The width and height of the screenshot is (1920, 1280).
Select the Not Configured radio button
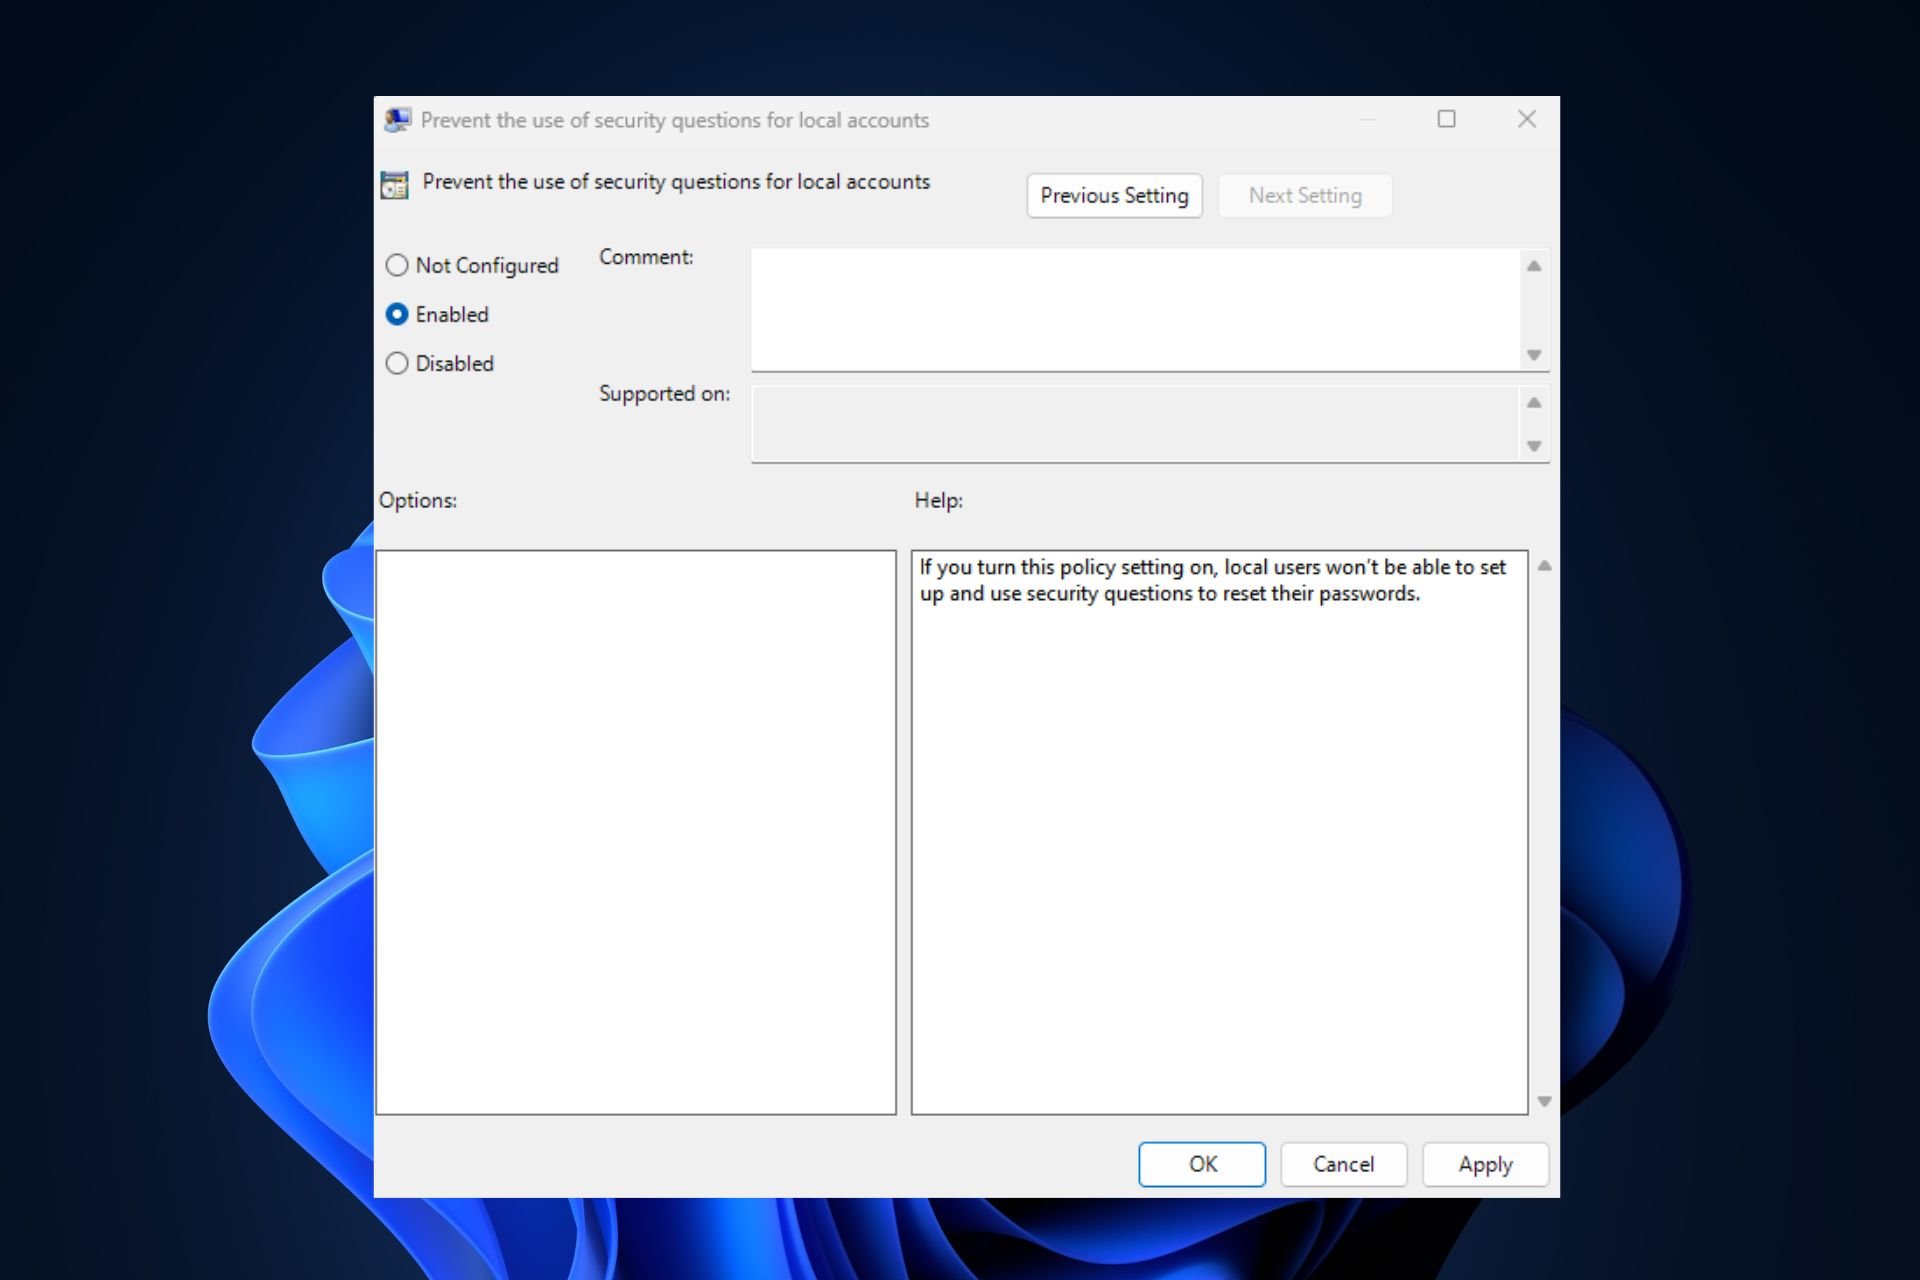pos(396,266)
